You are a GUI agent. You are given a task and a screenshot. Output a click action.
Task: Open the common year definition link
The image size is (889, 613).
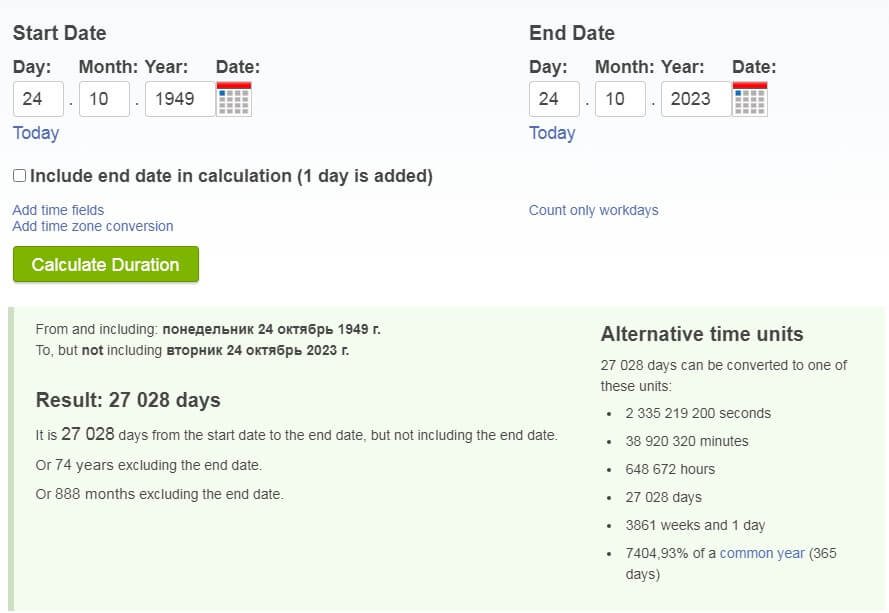[762, 553]
